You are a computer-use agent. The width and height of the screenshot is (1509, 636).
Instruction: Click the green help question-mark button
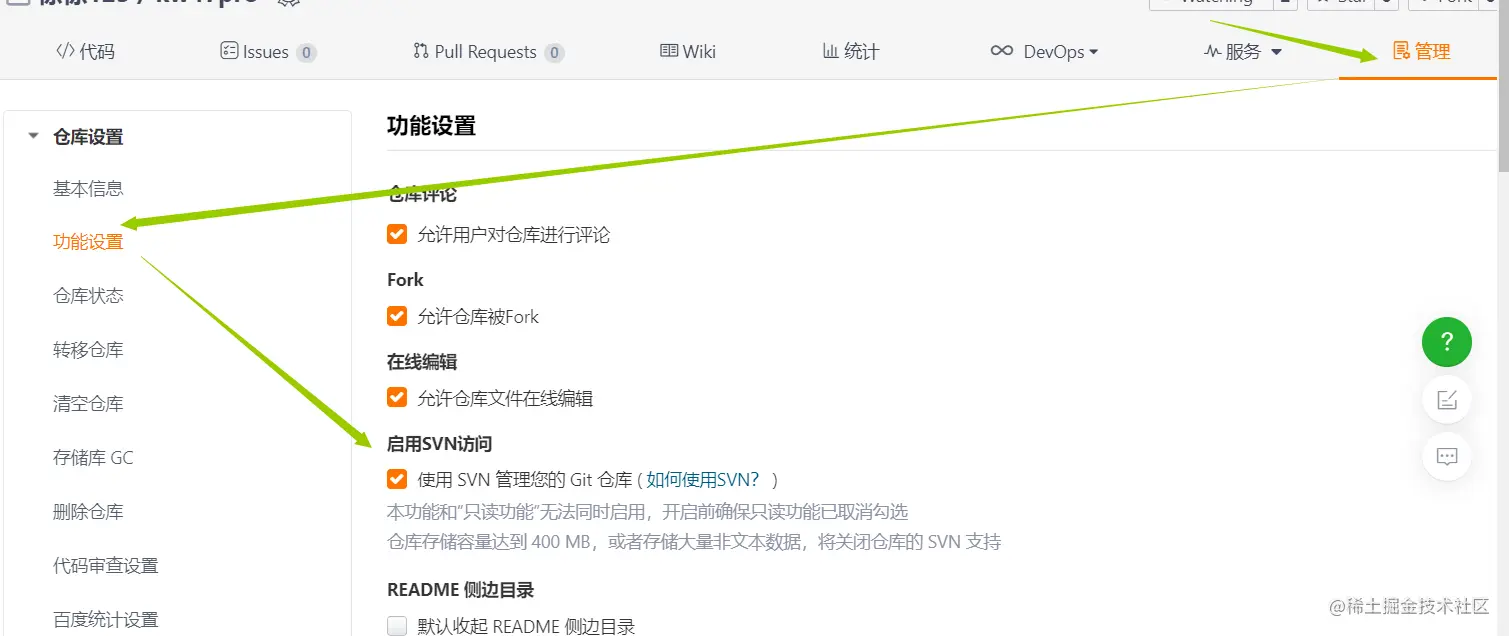(x=1447, y=342)
